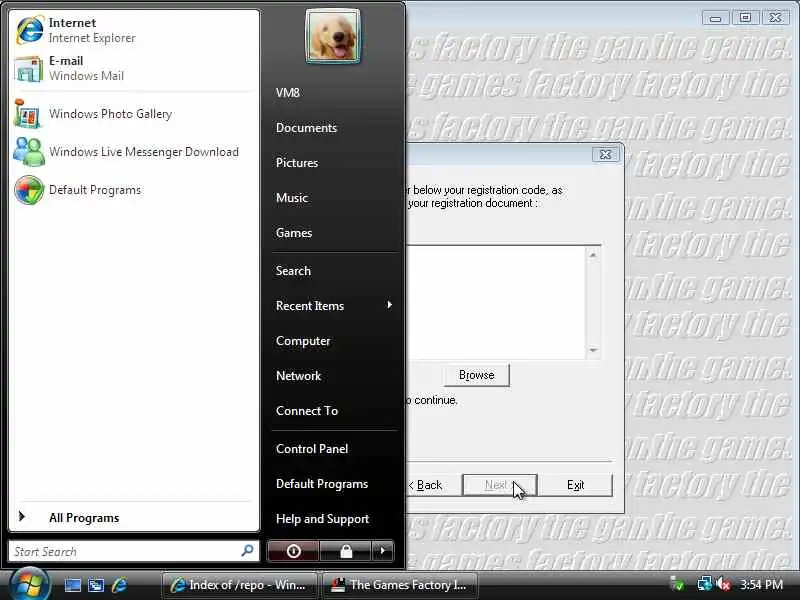The height and width of the screenshot is (600, 800).
Task: Open Documents from Start menu
Action: [306, 128]
